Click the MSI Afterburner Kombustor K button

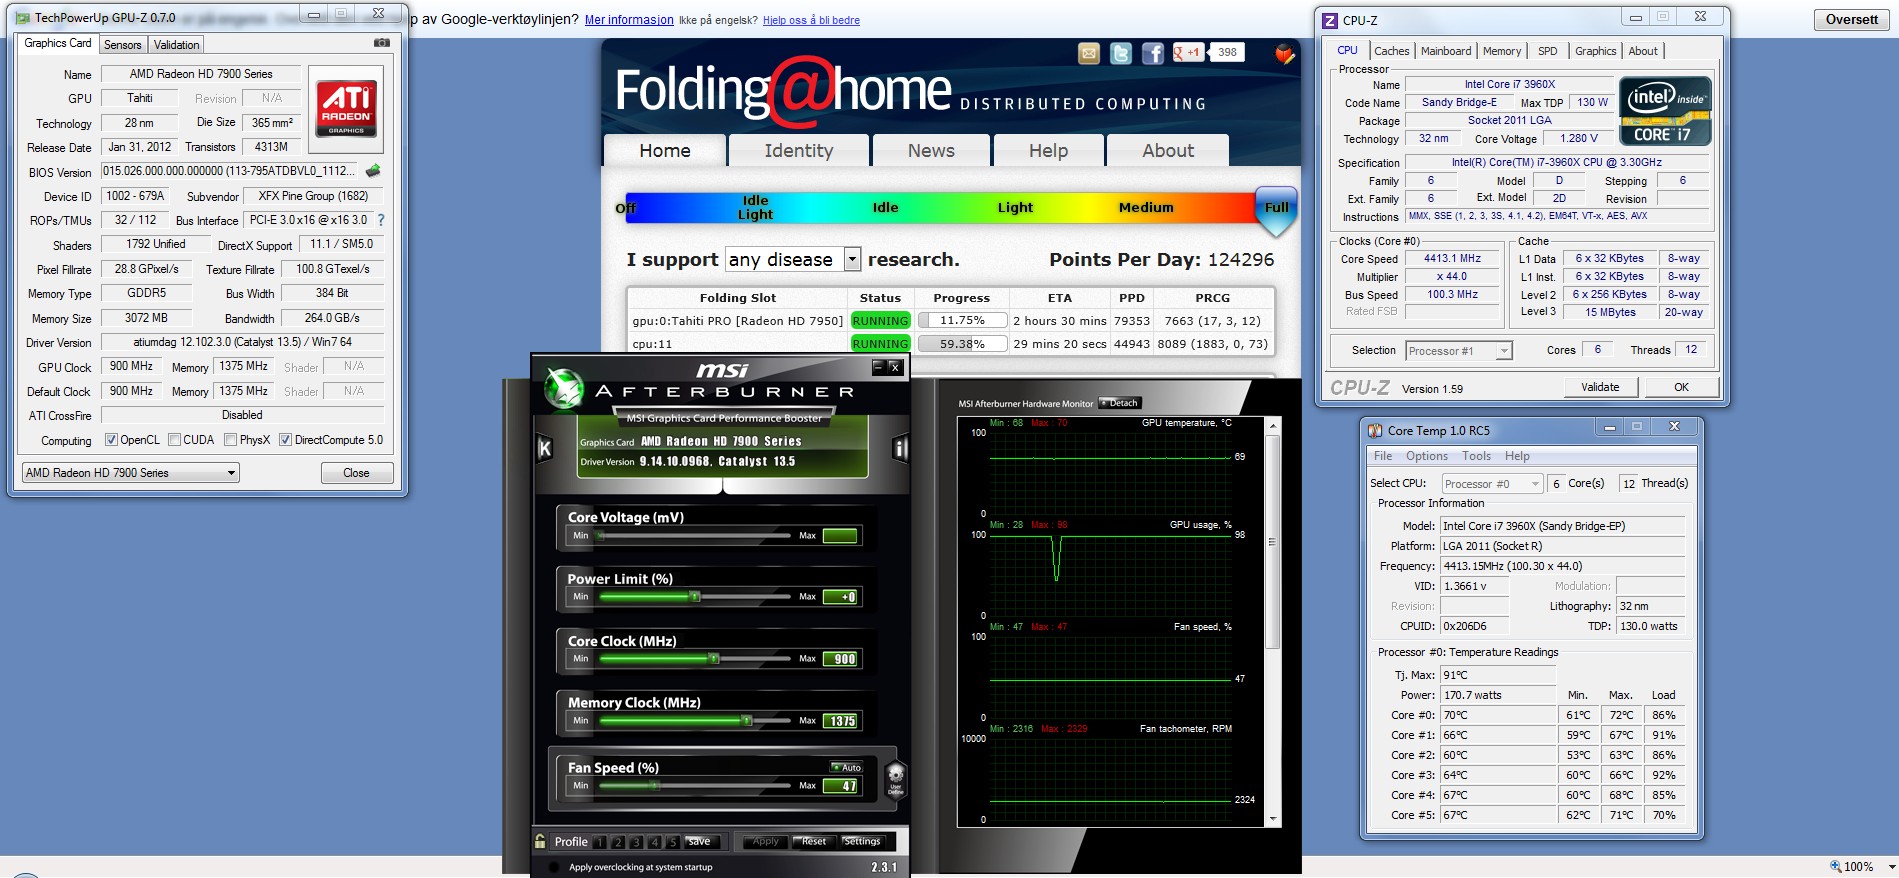pos(545,448)
